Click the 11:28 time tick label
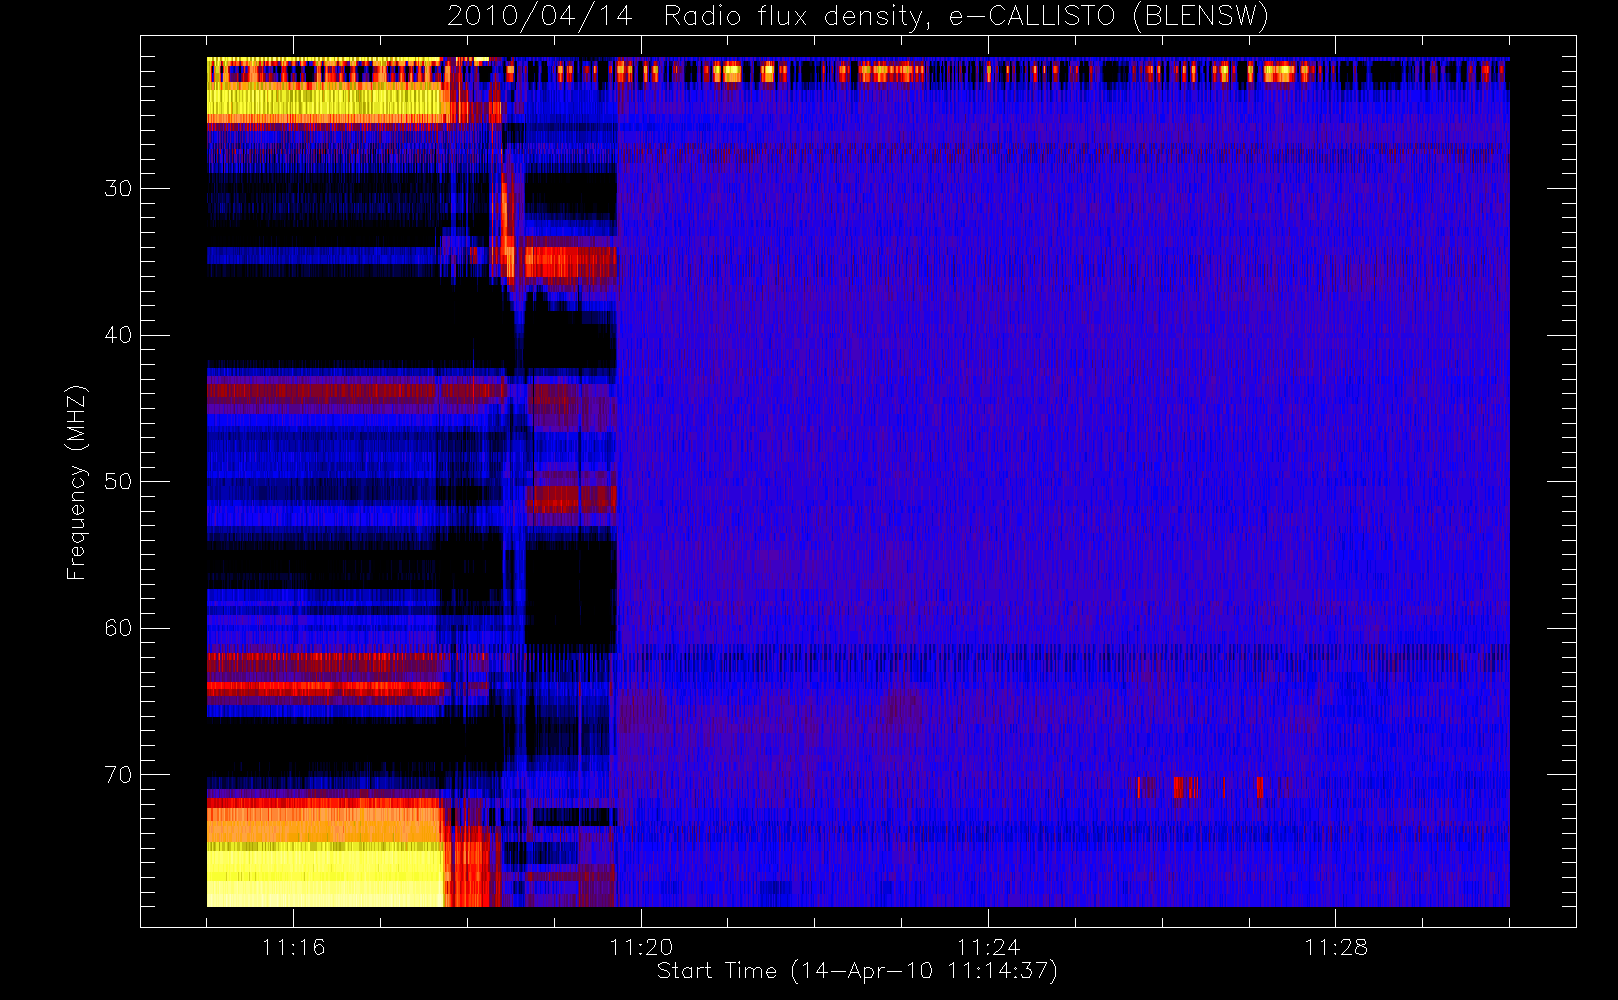The image size is (1618, 1000). (1336, 947)
